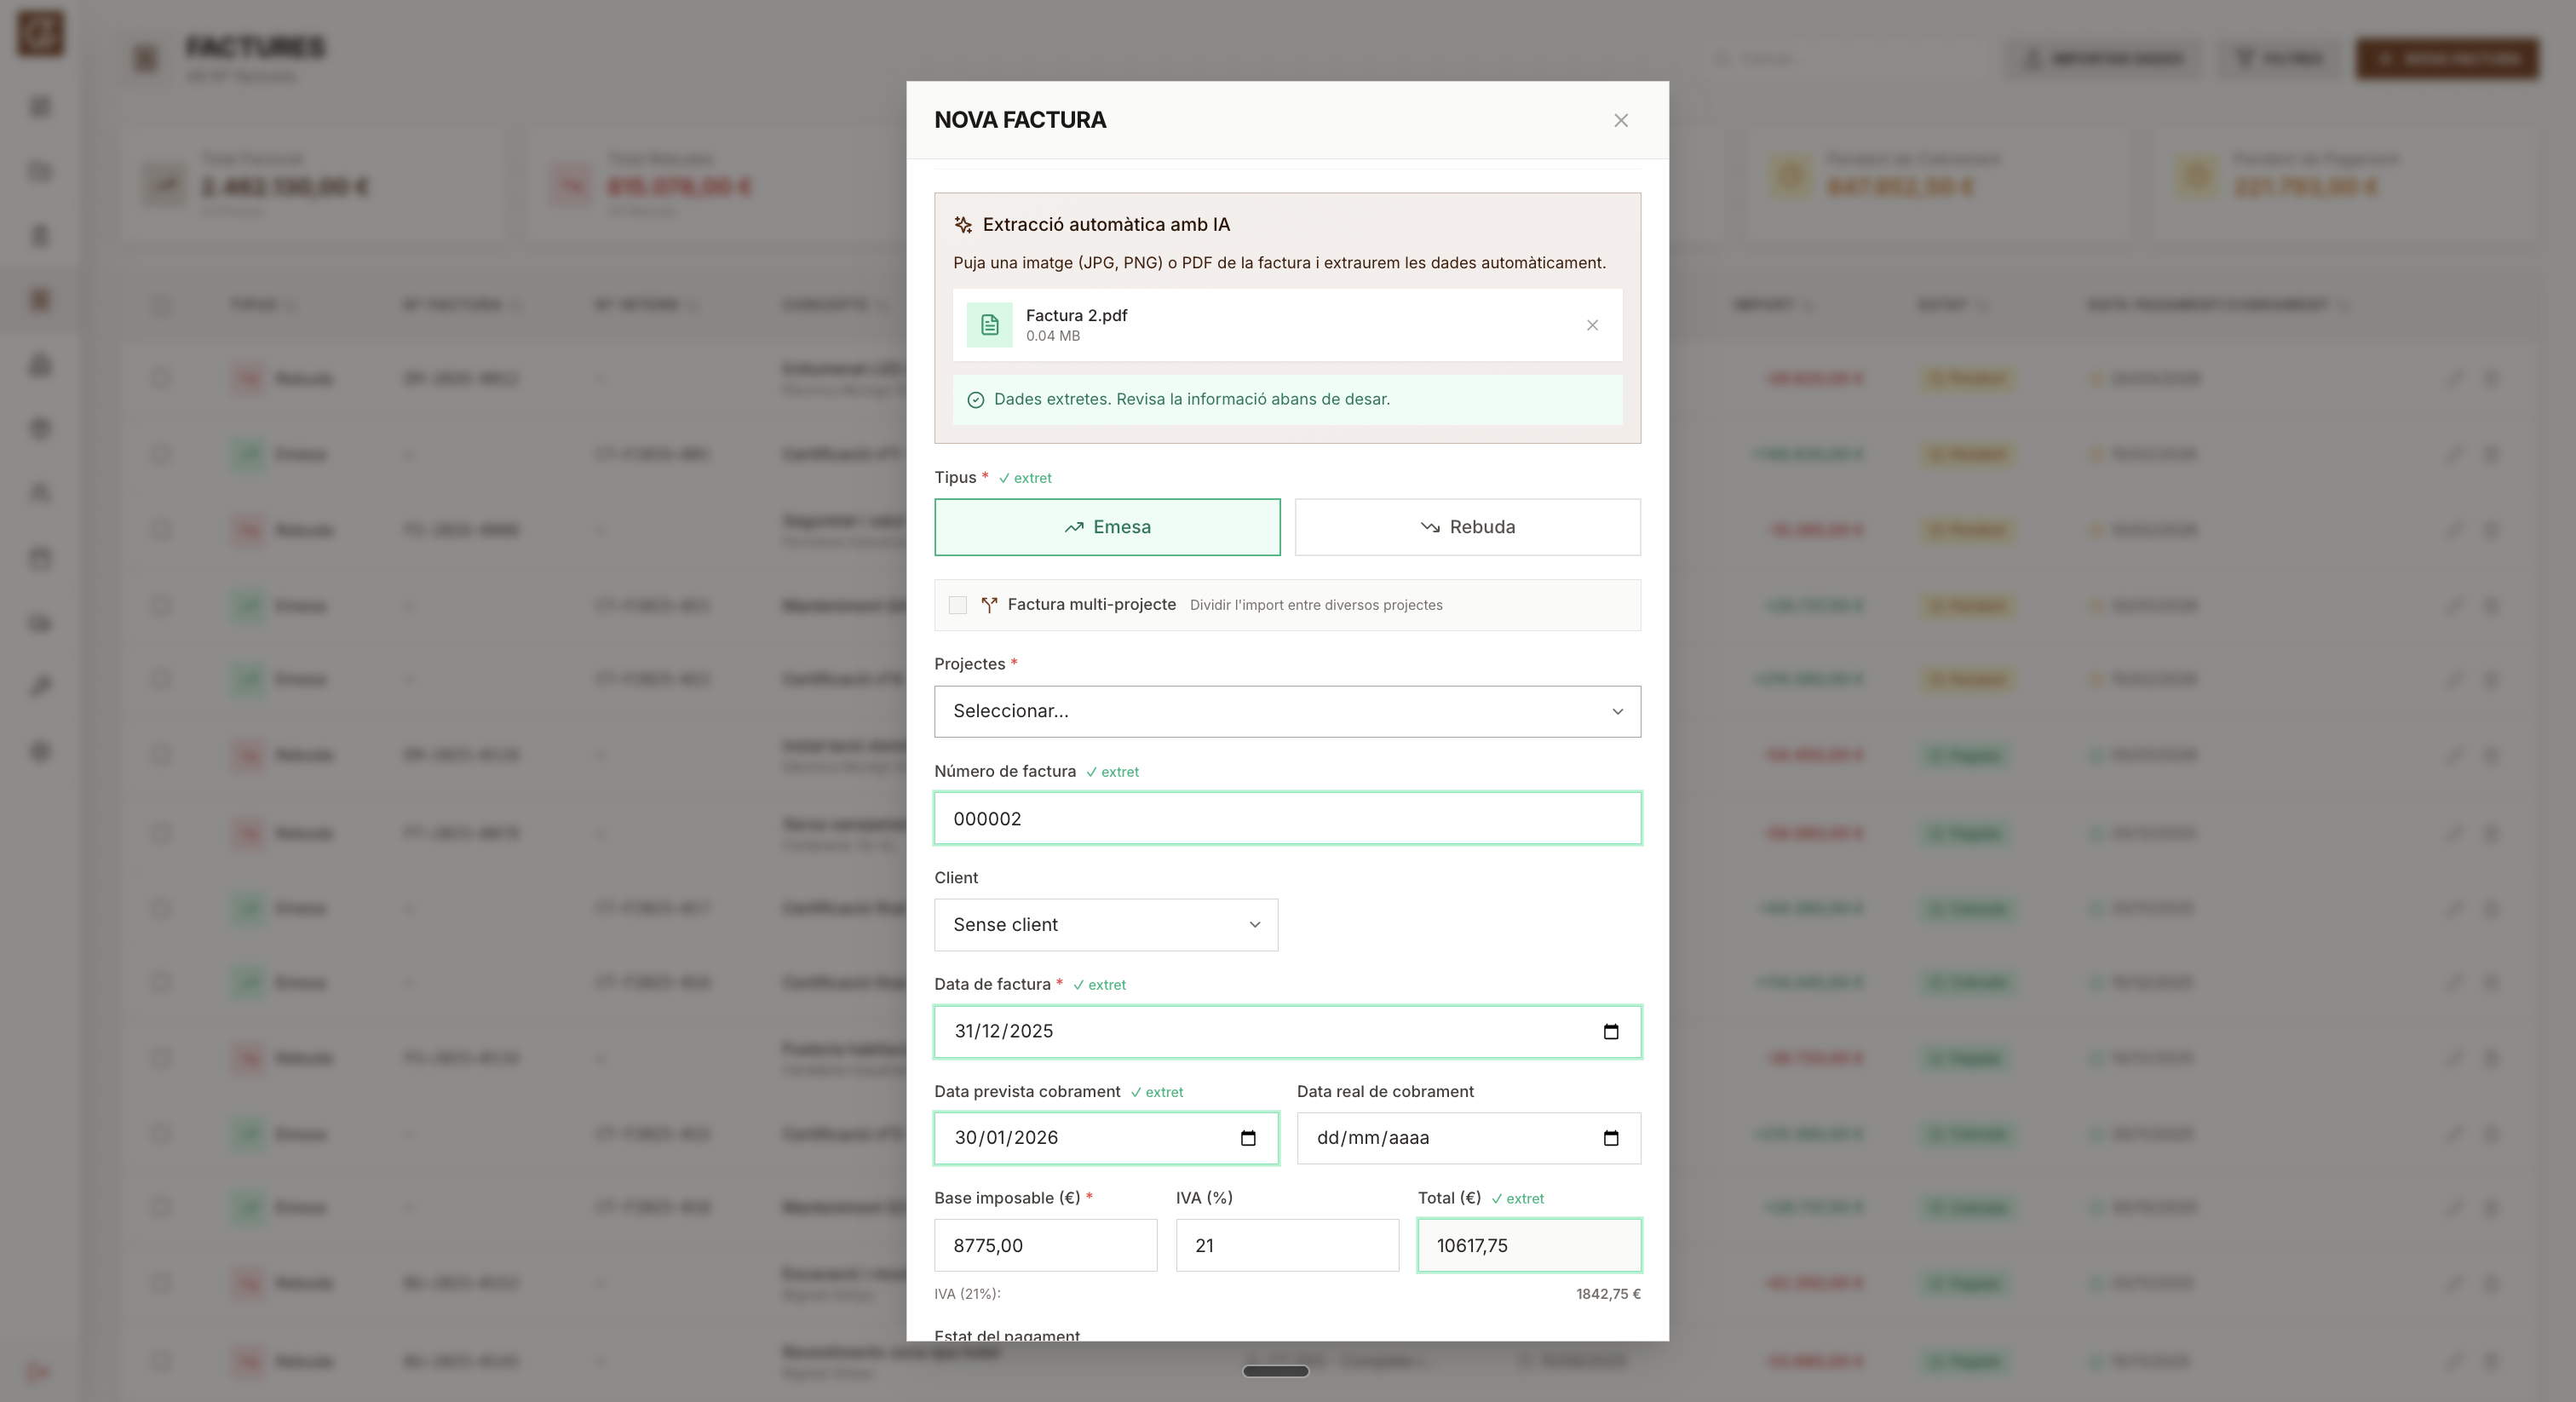Click the multi-project split arrows icon
2576x1402 pixels.
click(989, 605)
